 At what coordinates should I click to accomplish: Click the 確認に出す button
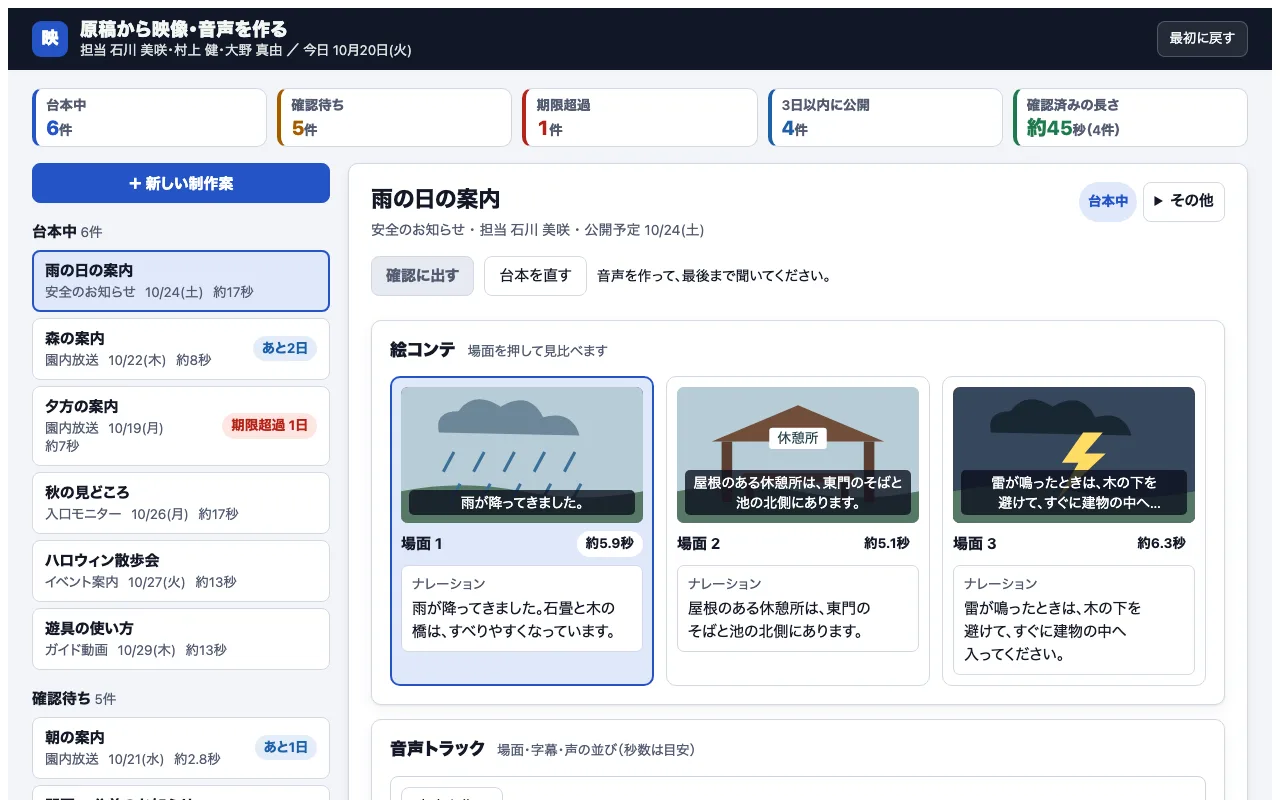pyautogui.click(x=422, y=276)
